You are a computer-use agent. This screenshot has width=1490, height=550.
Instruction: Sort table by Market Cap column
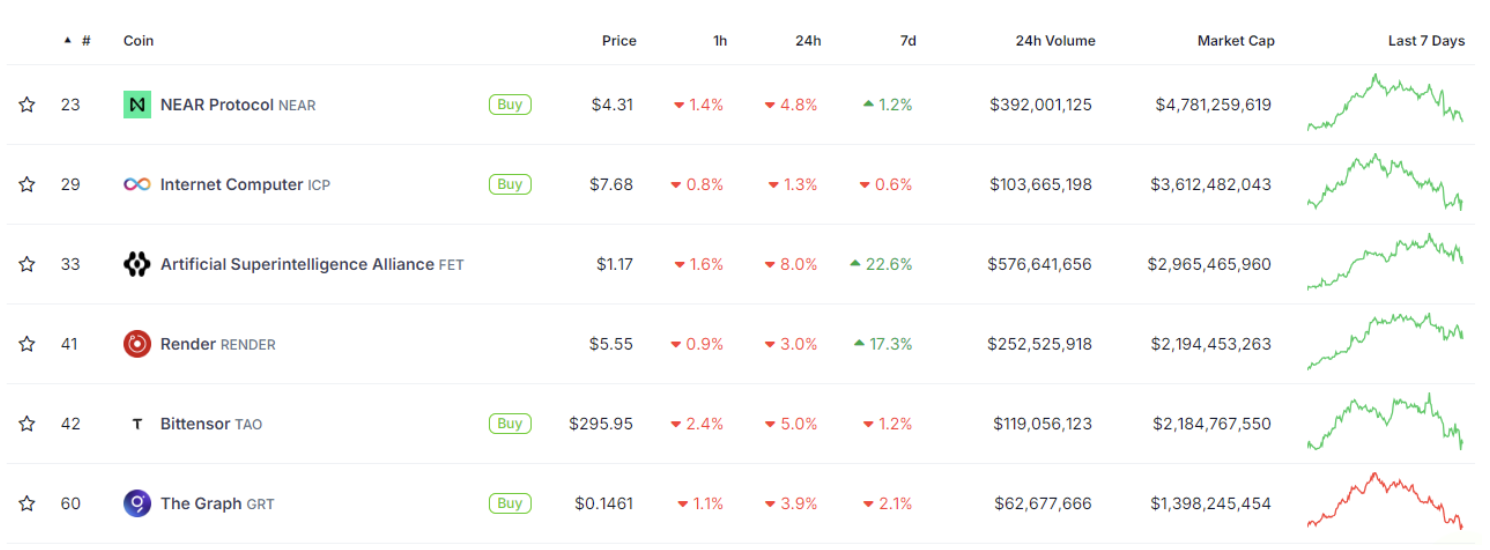pos(1236,41)
